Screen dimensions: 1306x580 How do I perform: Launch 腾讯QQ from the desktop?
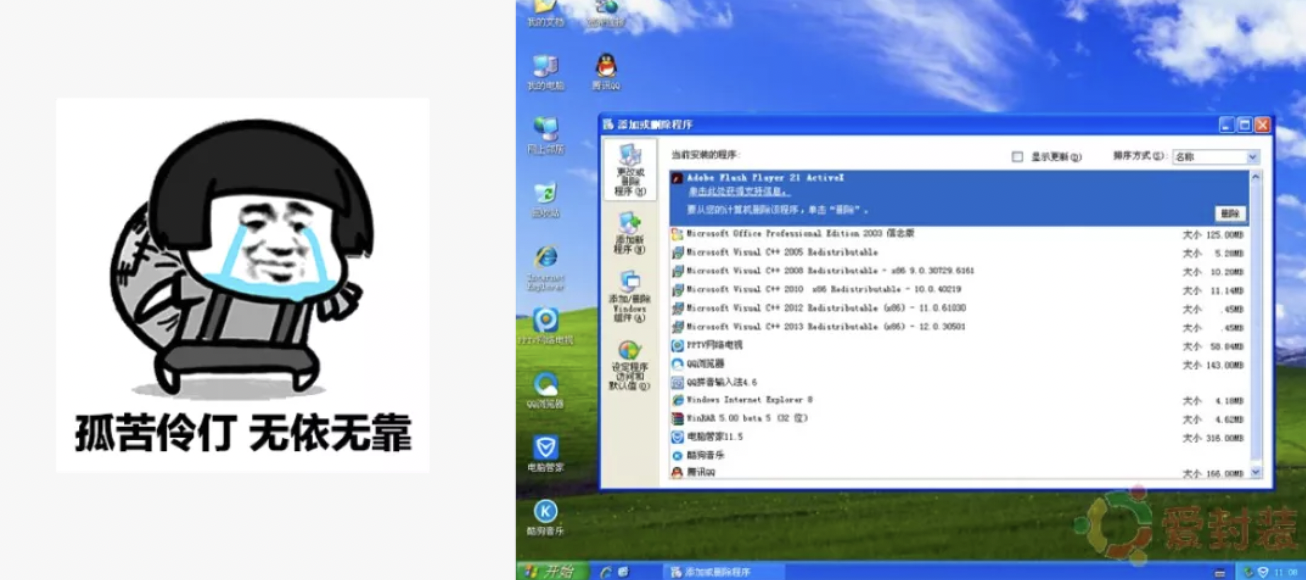(x=606, y=70)
